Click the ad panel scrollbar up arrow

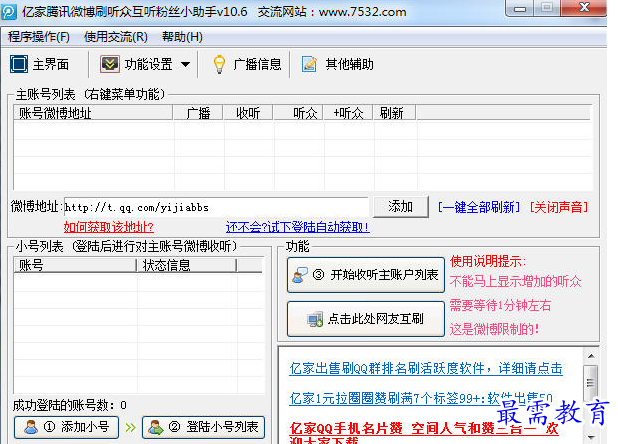591,356
